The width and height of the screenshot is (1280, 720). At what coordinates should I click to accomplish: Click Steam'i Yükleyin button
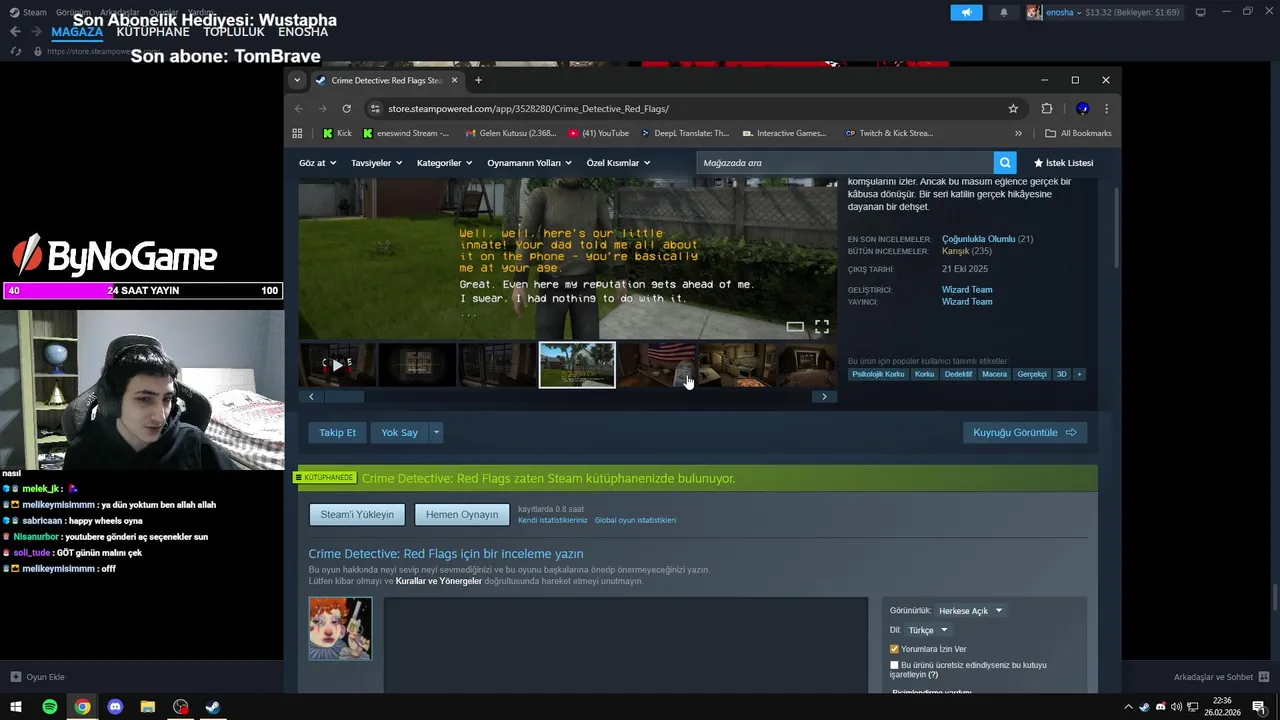[358, 514]
